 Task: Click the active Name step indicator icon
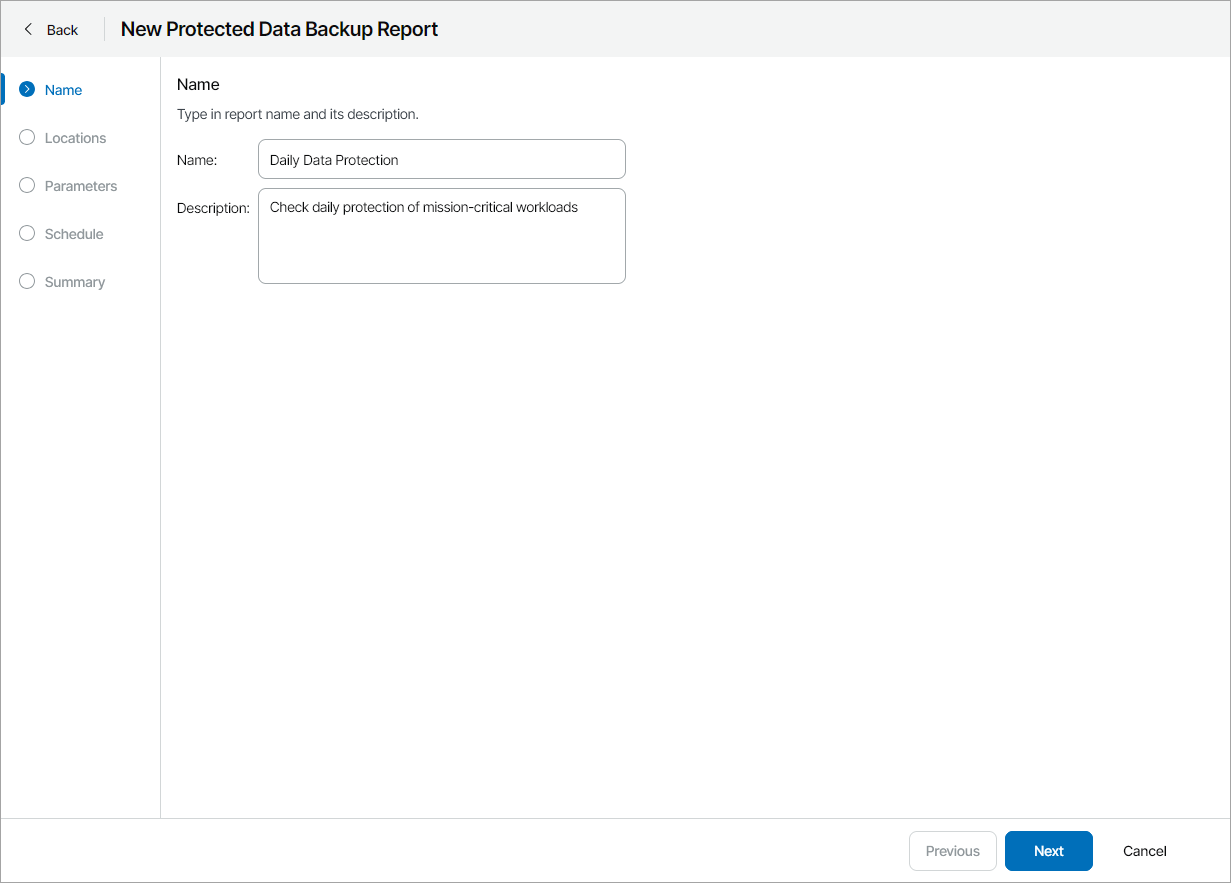(x=26, y=89)
